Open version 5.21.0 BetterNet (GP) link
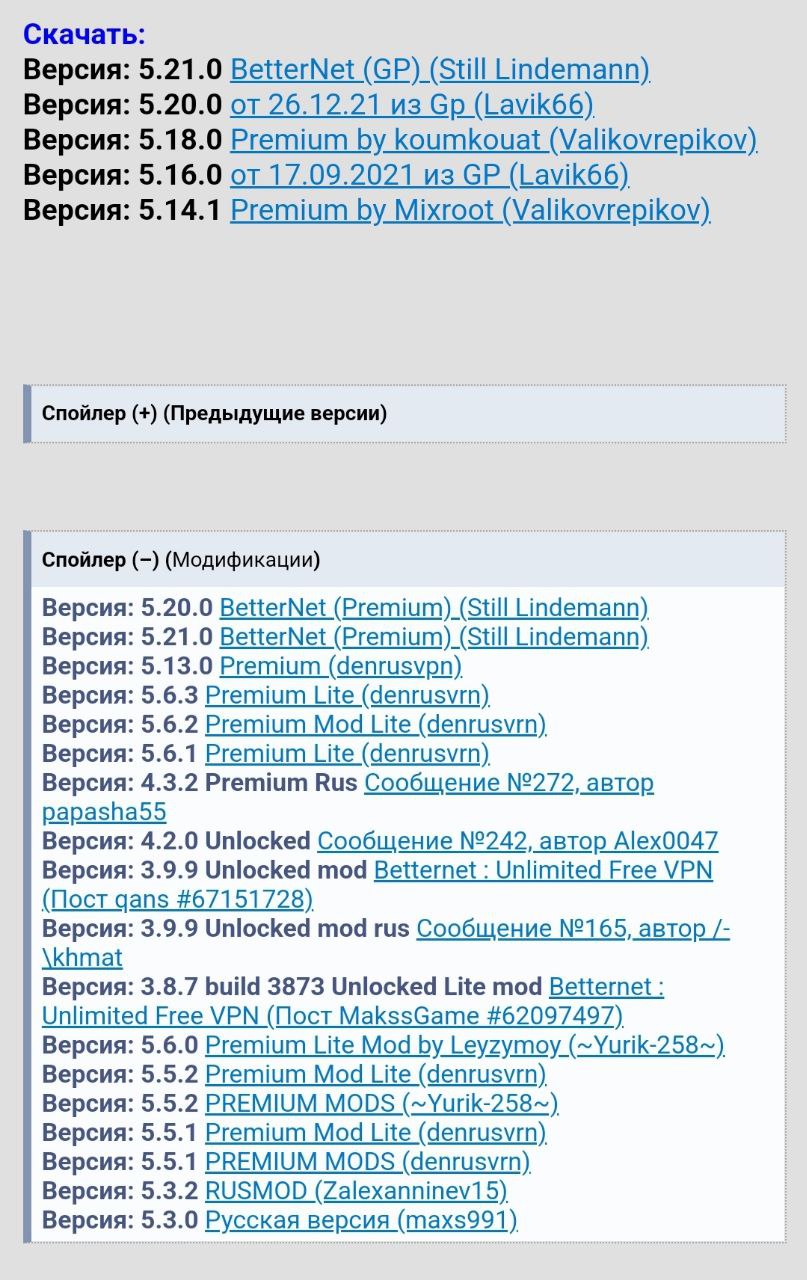807x1280 pixels. click(x=439, y=70)
